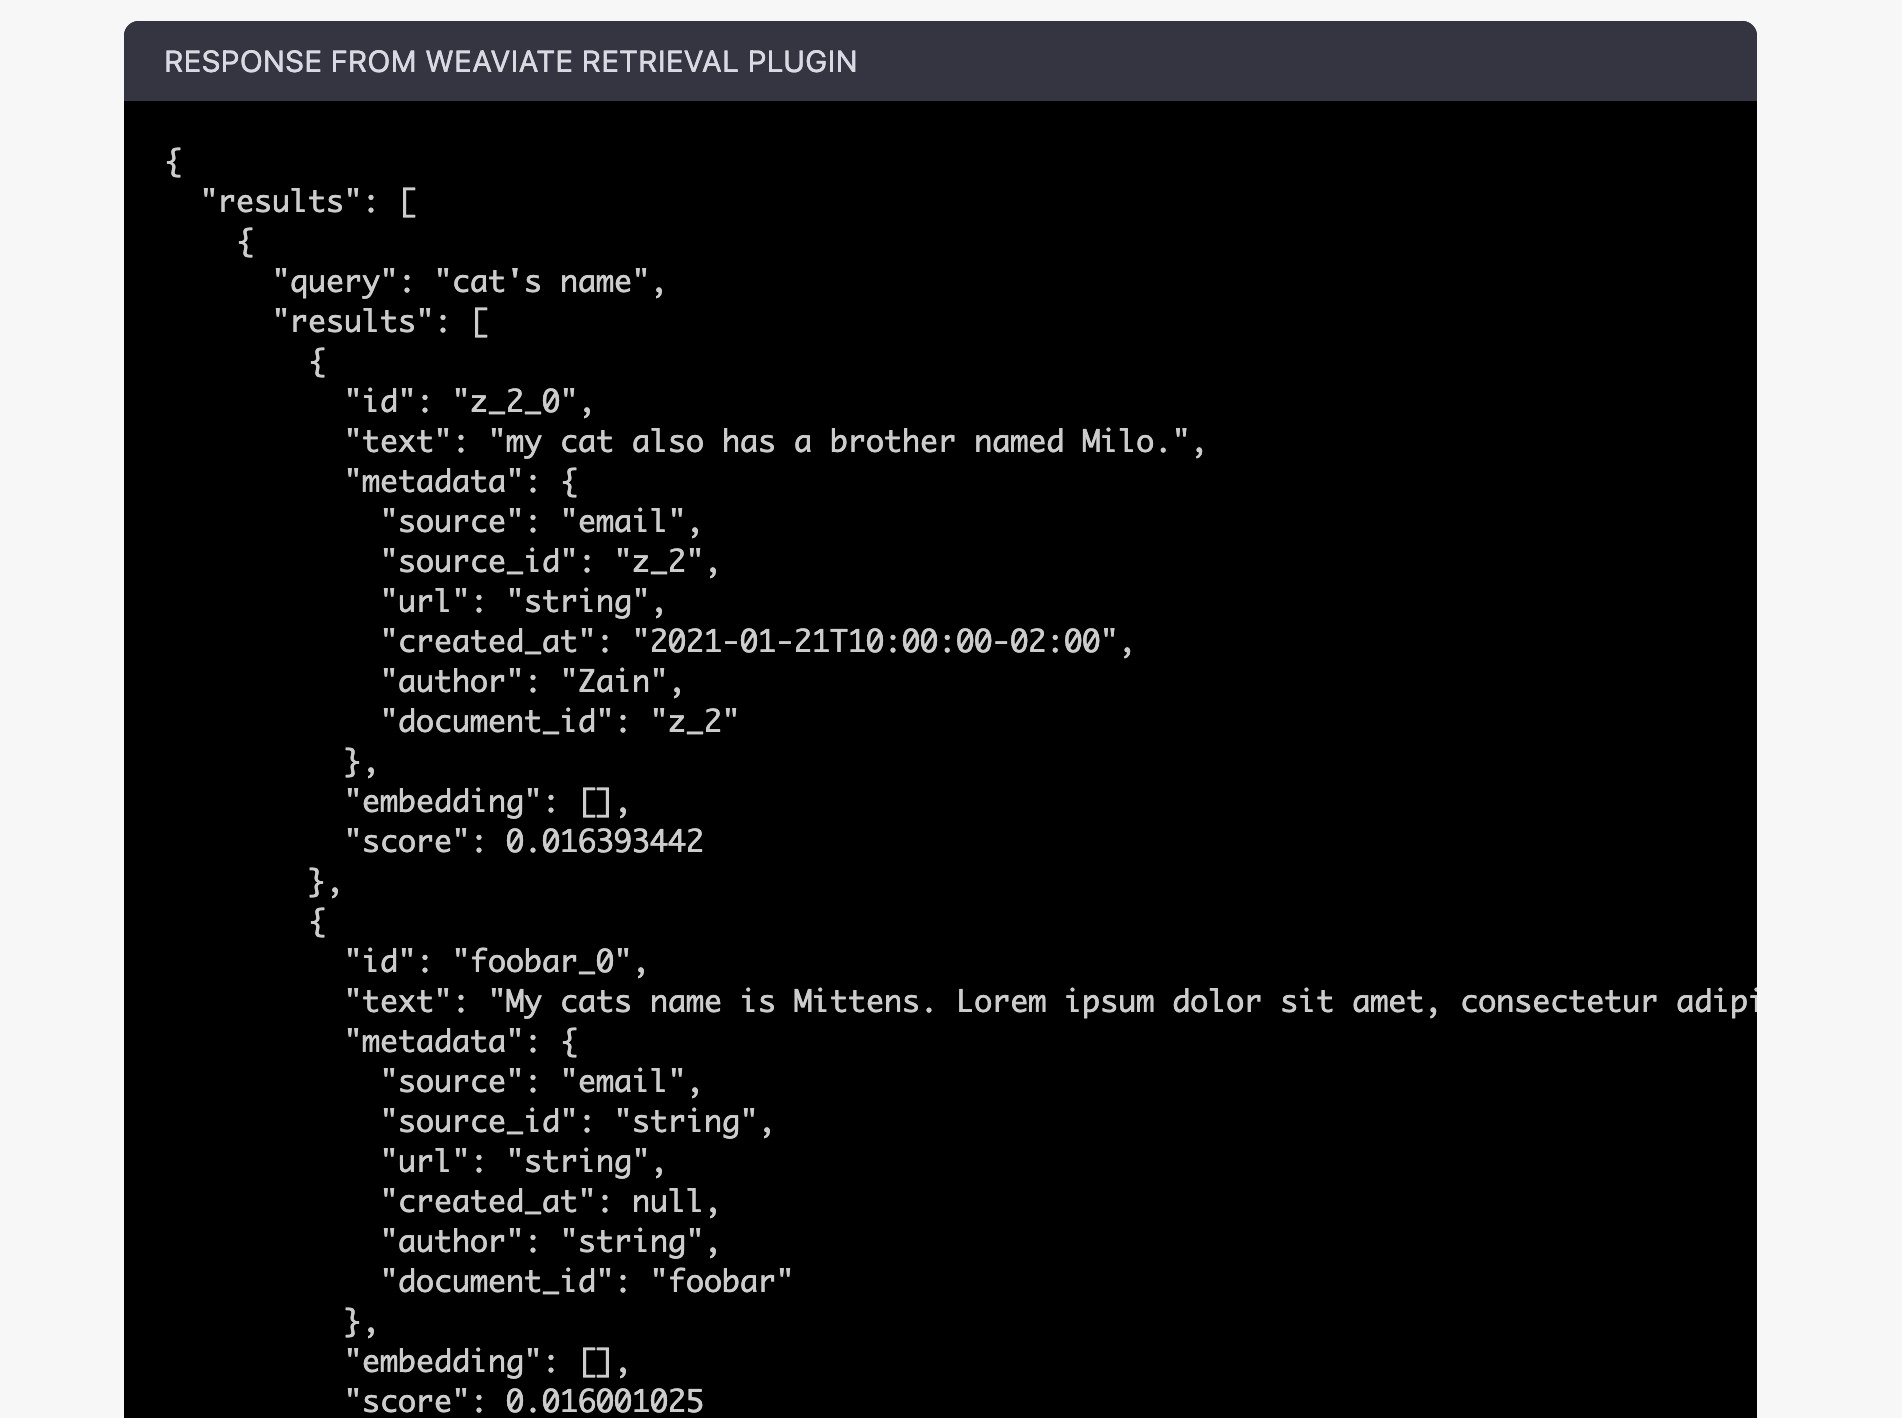This screenshot has width=1902, height=1418.
Task: Click the document_id value "foobar"
Action: tap(721, 1282)
